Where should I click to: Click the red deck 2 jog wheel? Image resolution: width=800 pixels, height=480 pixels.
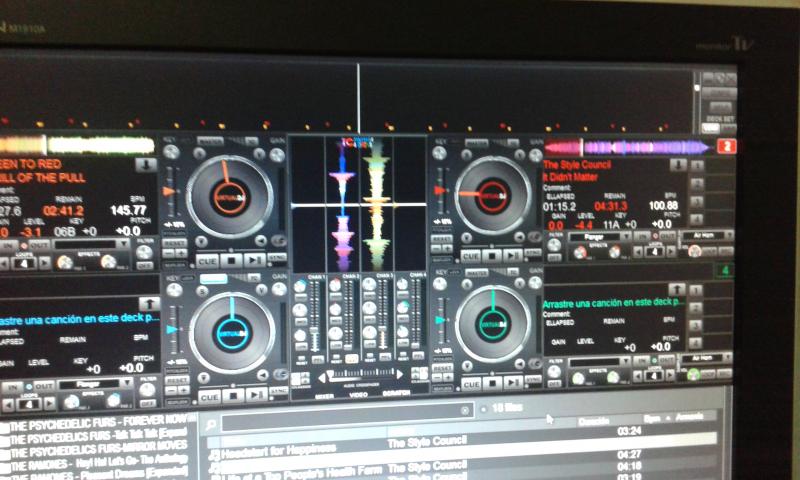coord(493,194)
